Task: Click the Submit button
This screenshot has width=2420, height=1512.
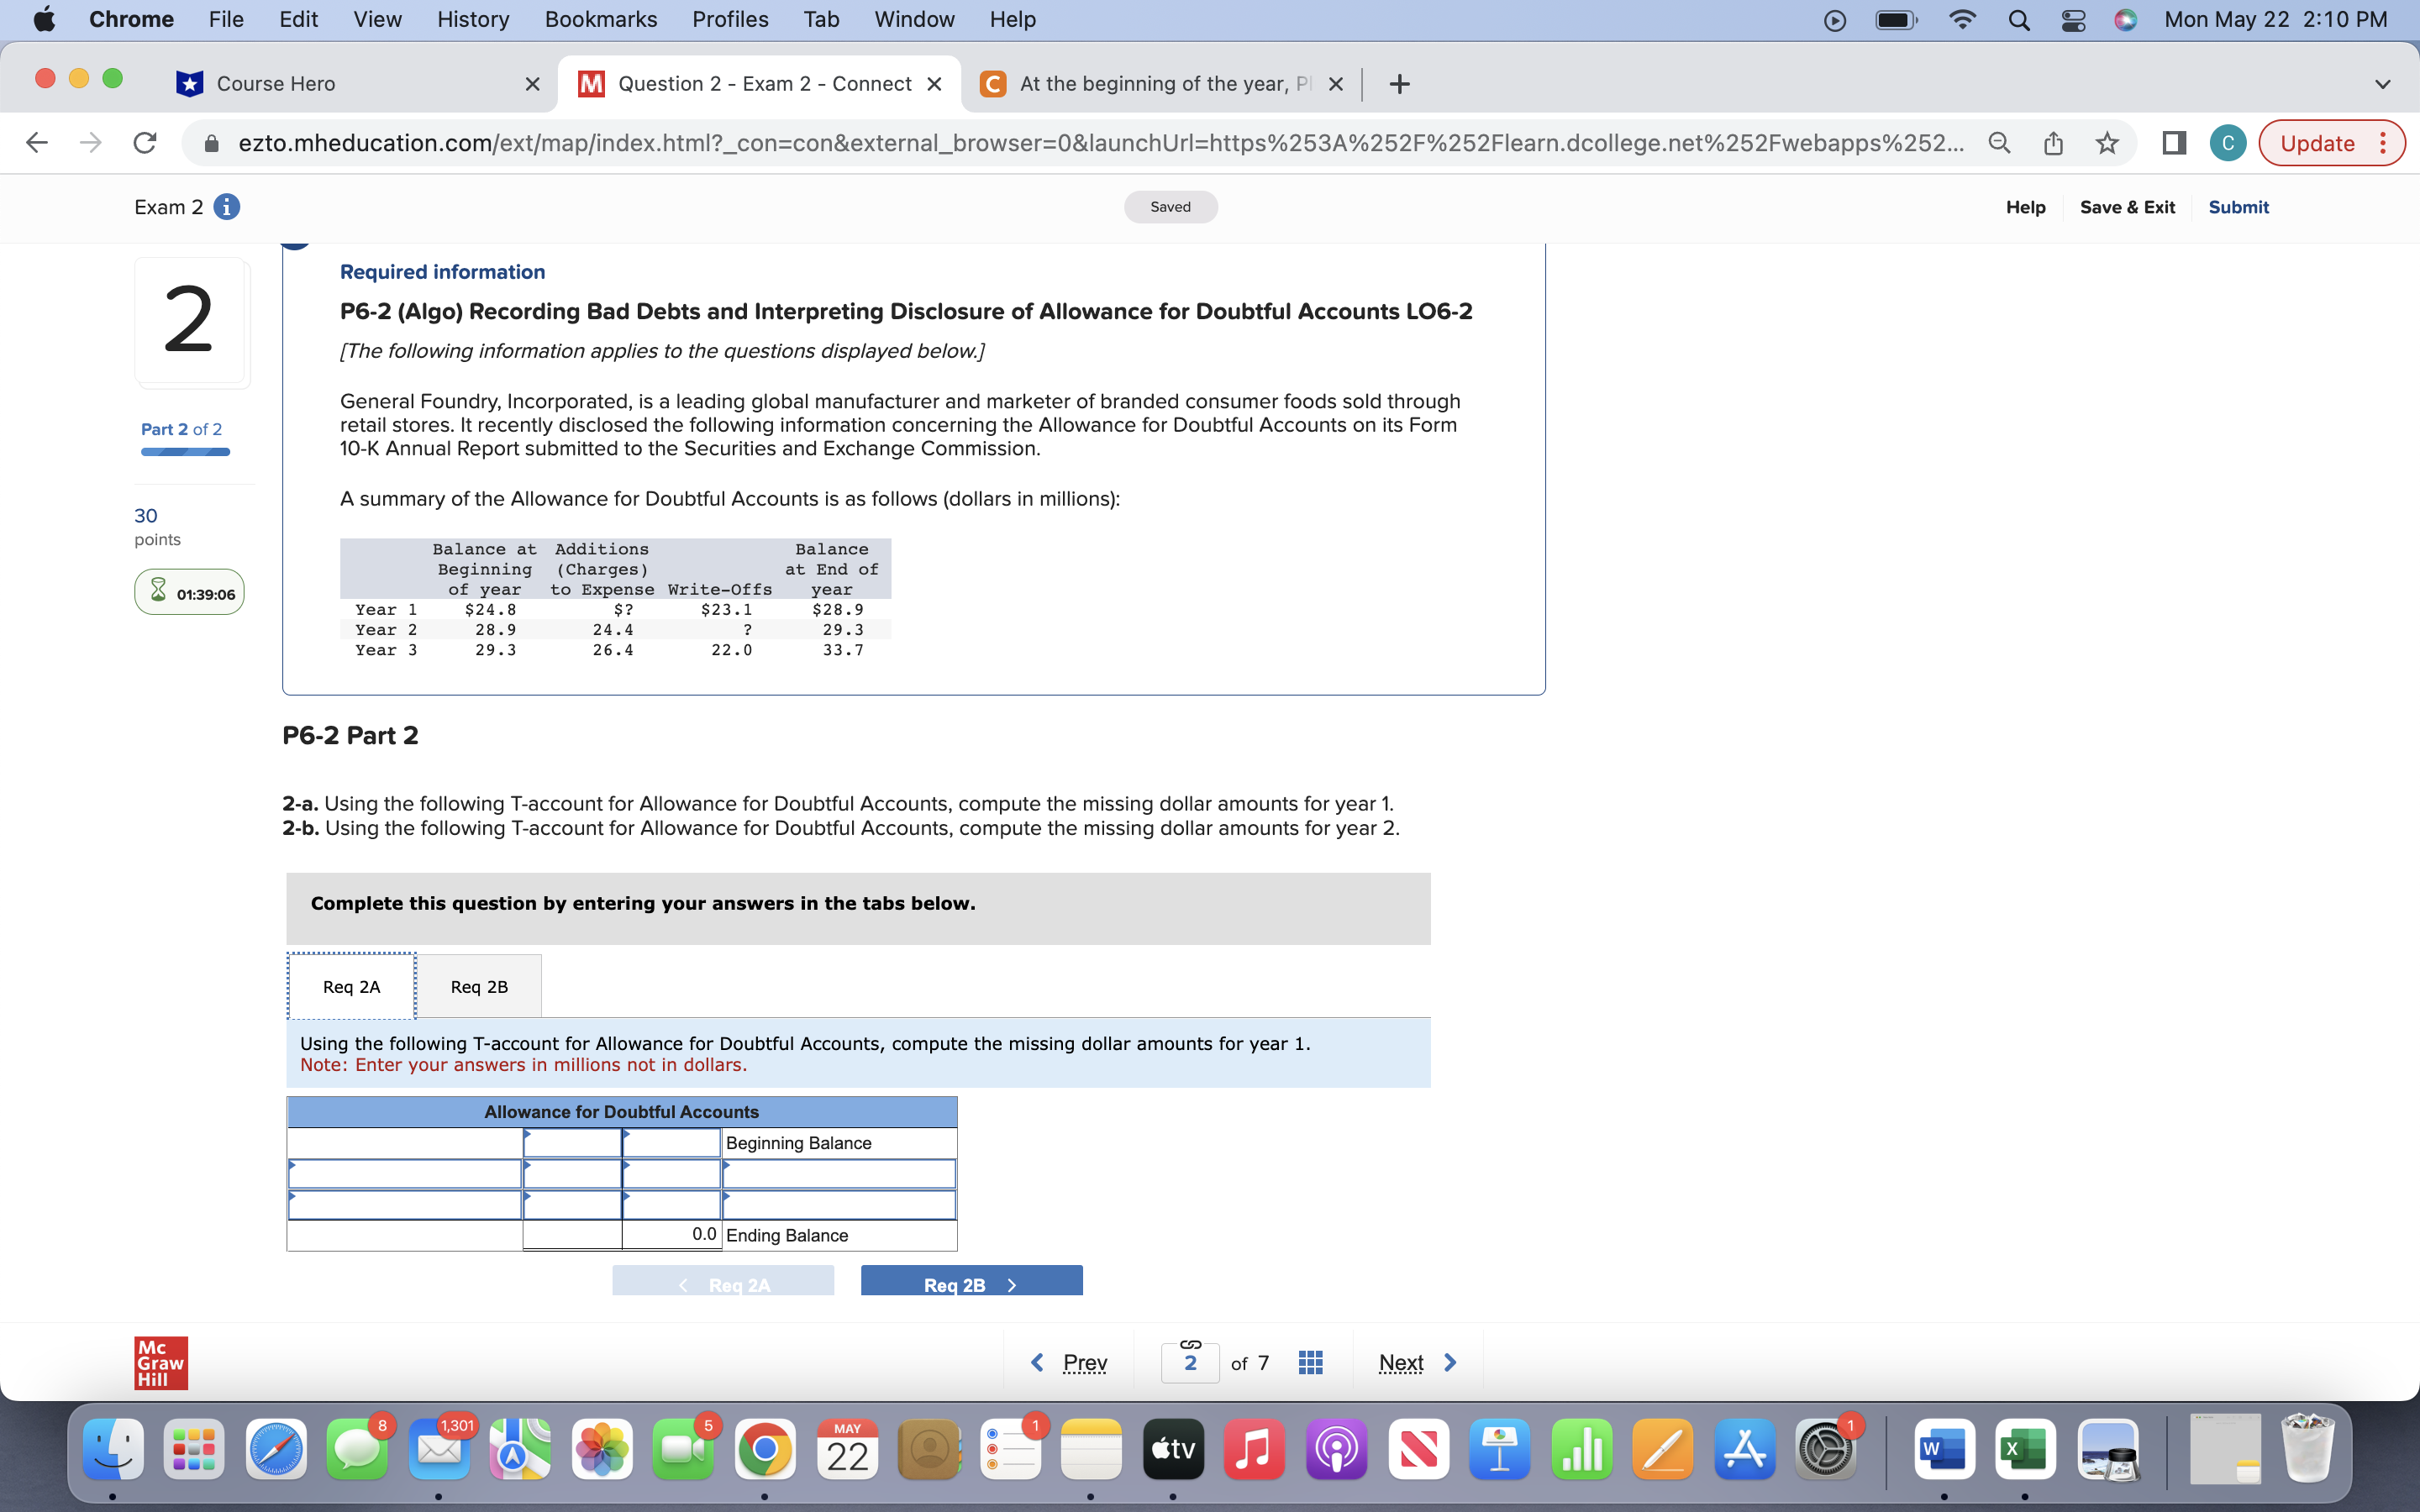Action: click(x=2239, y=207)
